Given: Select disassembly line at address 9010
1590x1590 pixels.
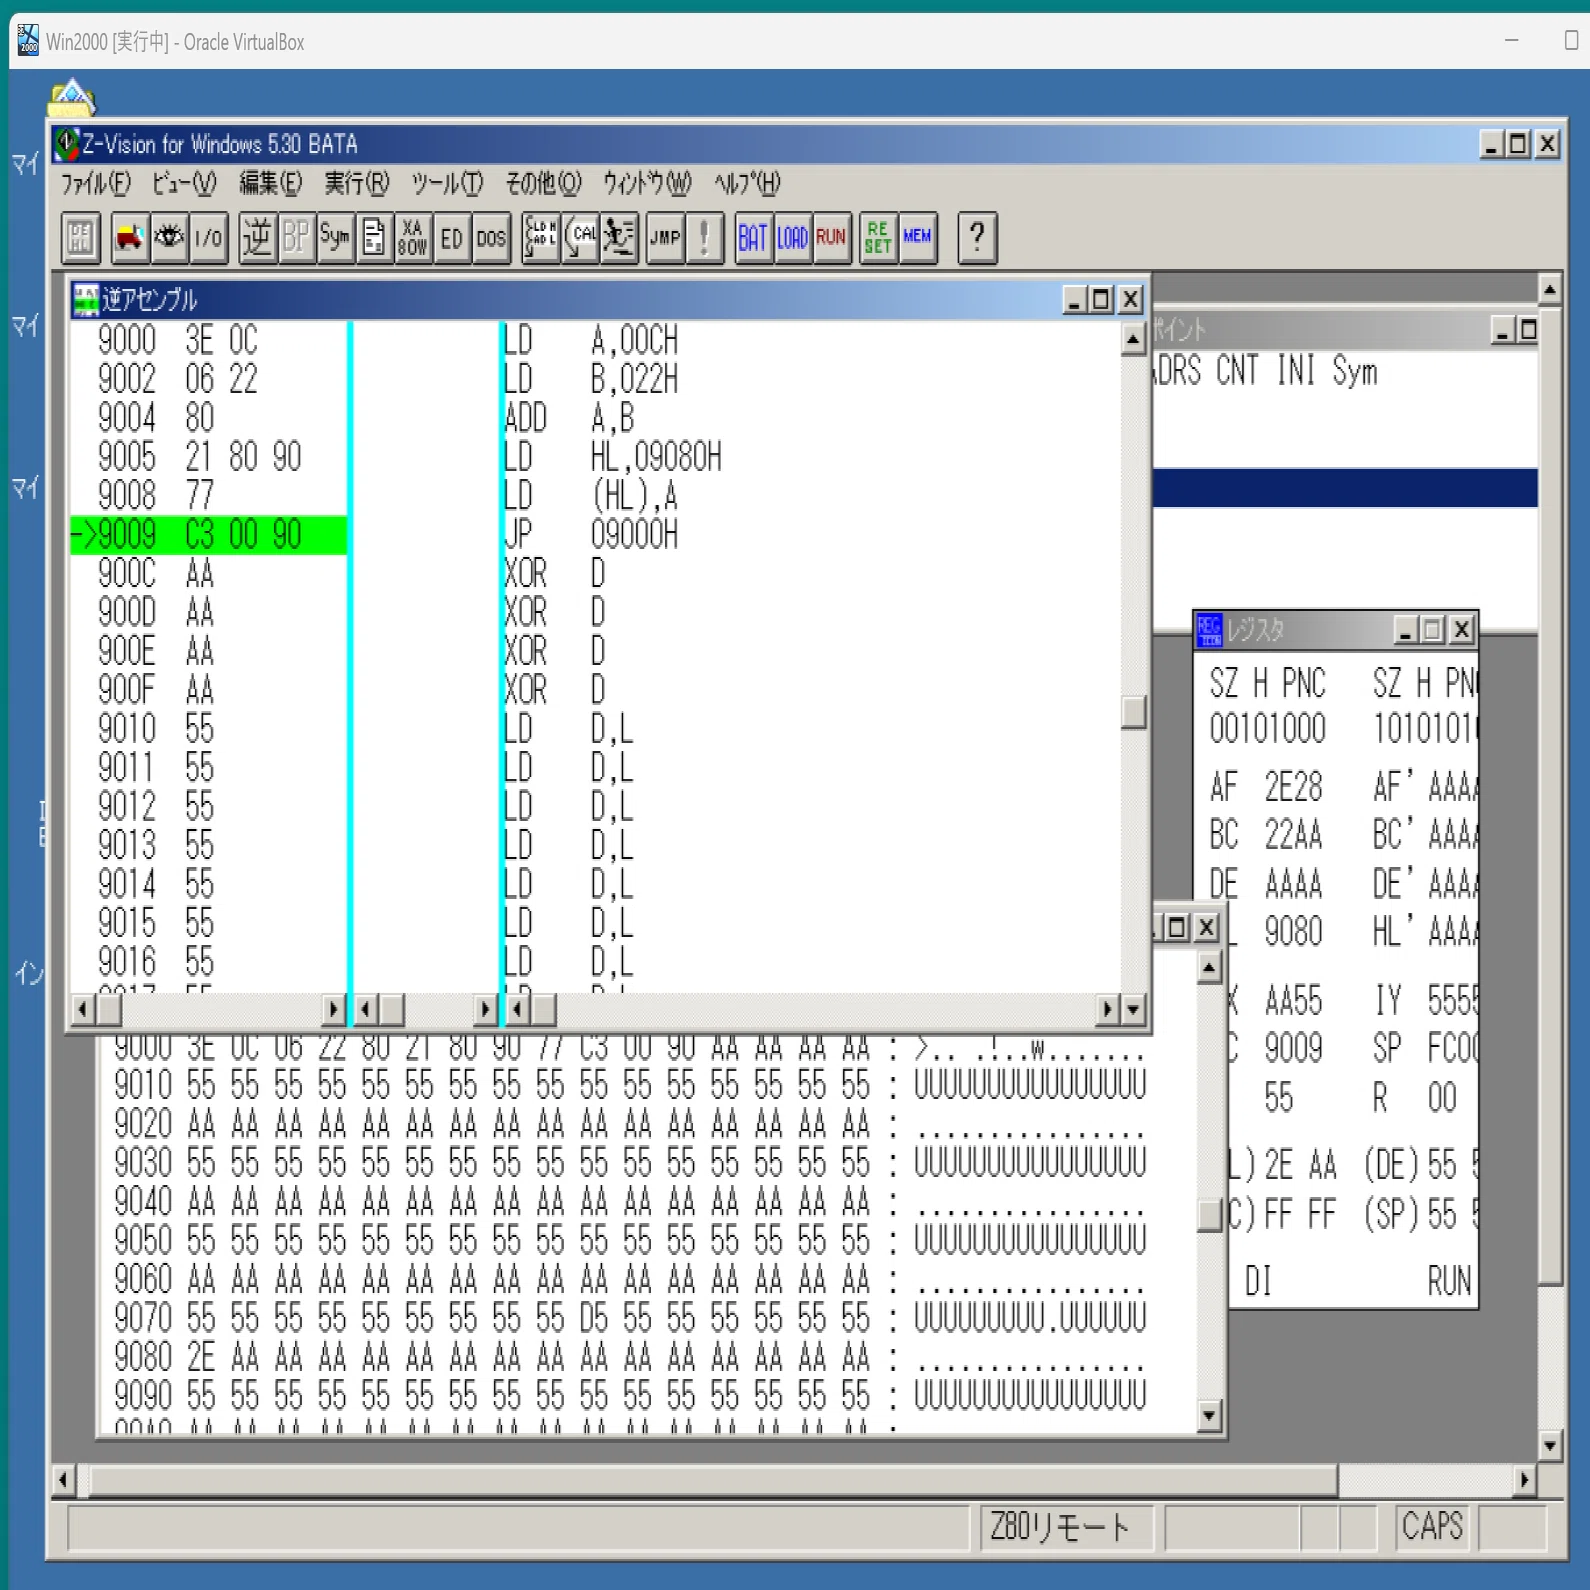Looking at the screenshot, I should pyautogui.click(x=595, y=729).
